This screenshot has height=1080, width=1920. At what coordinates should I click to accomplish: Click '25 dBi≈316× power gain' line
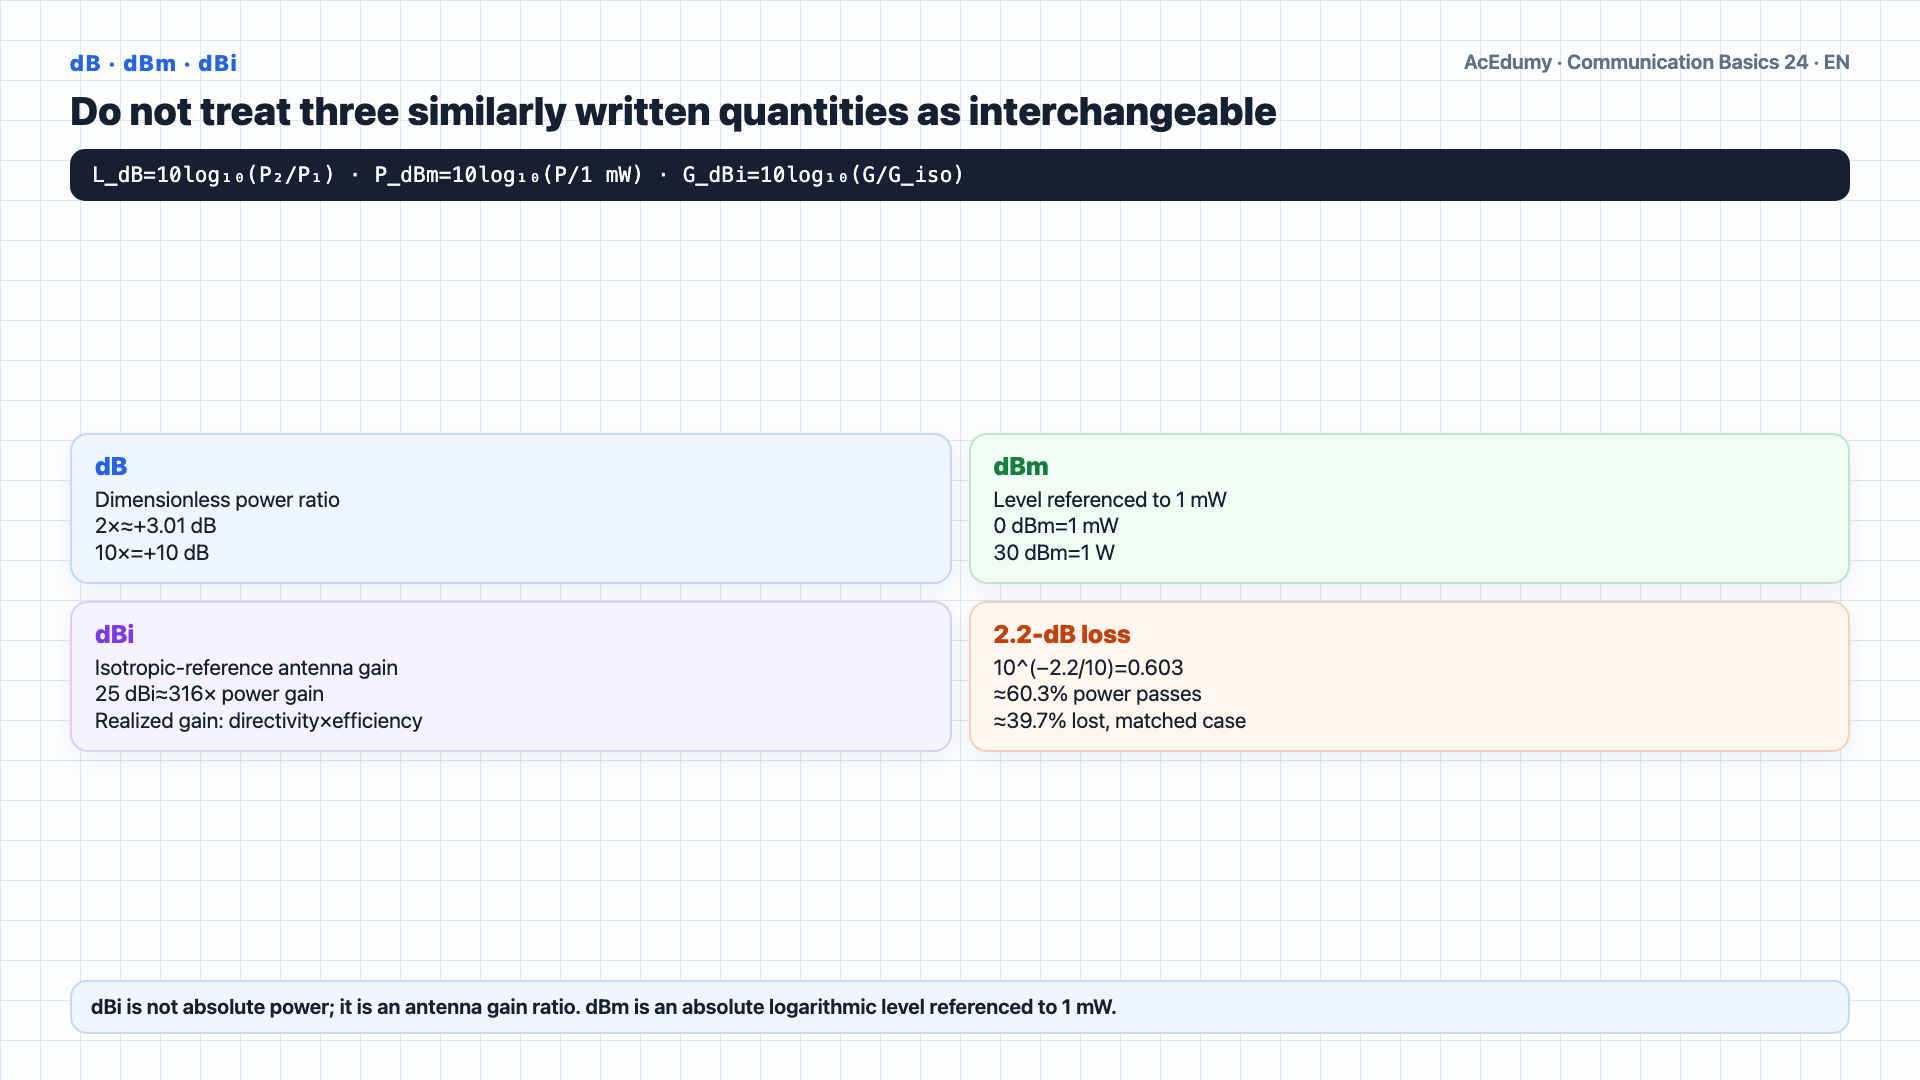pyautogui.click(x=209, y=694)
